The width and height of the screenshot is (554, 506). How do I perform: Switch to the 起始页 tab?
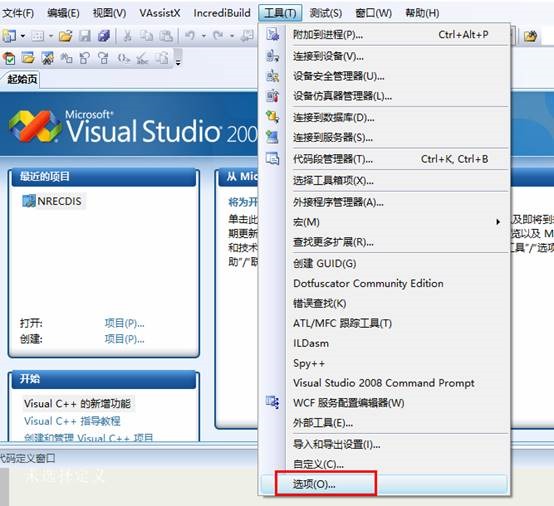point(22,79)
